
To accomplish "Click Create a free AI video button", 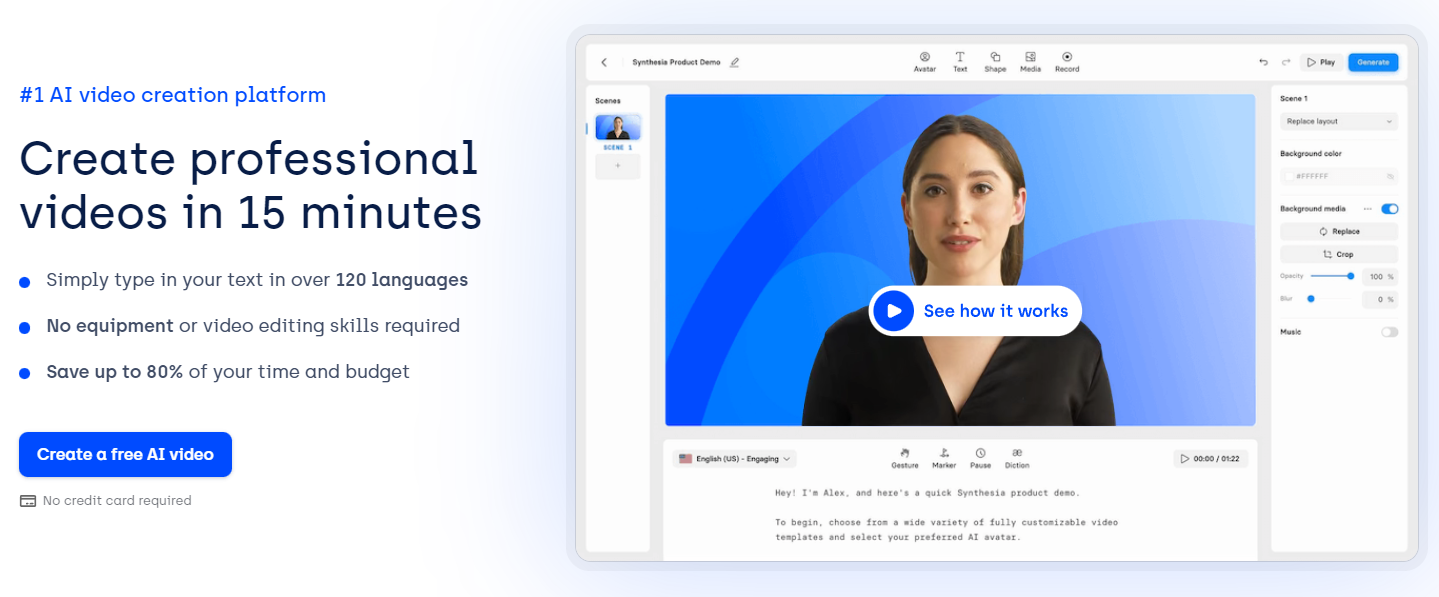I will click(x=125, y=454).
